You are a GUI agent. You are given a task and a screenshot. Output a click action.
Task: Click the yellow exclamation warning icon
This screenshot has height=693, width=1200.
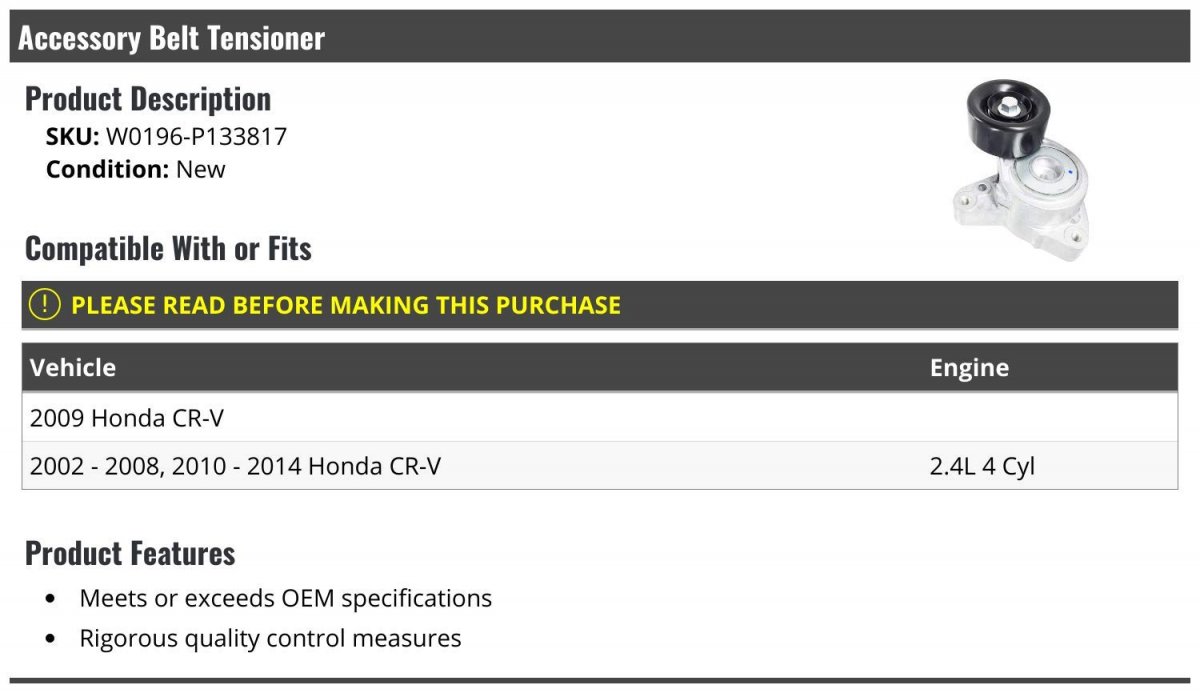(44, 304)
